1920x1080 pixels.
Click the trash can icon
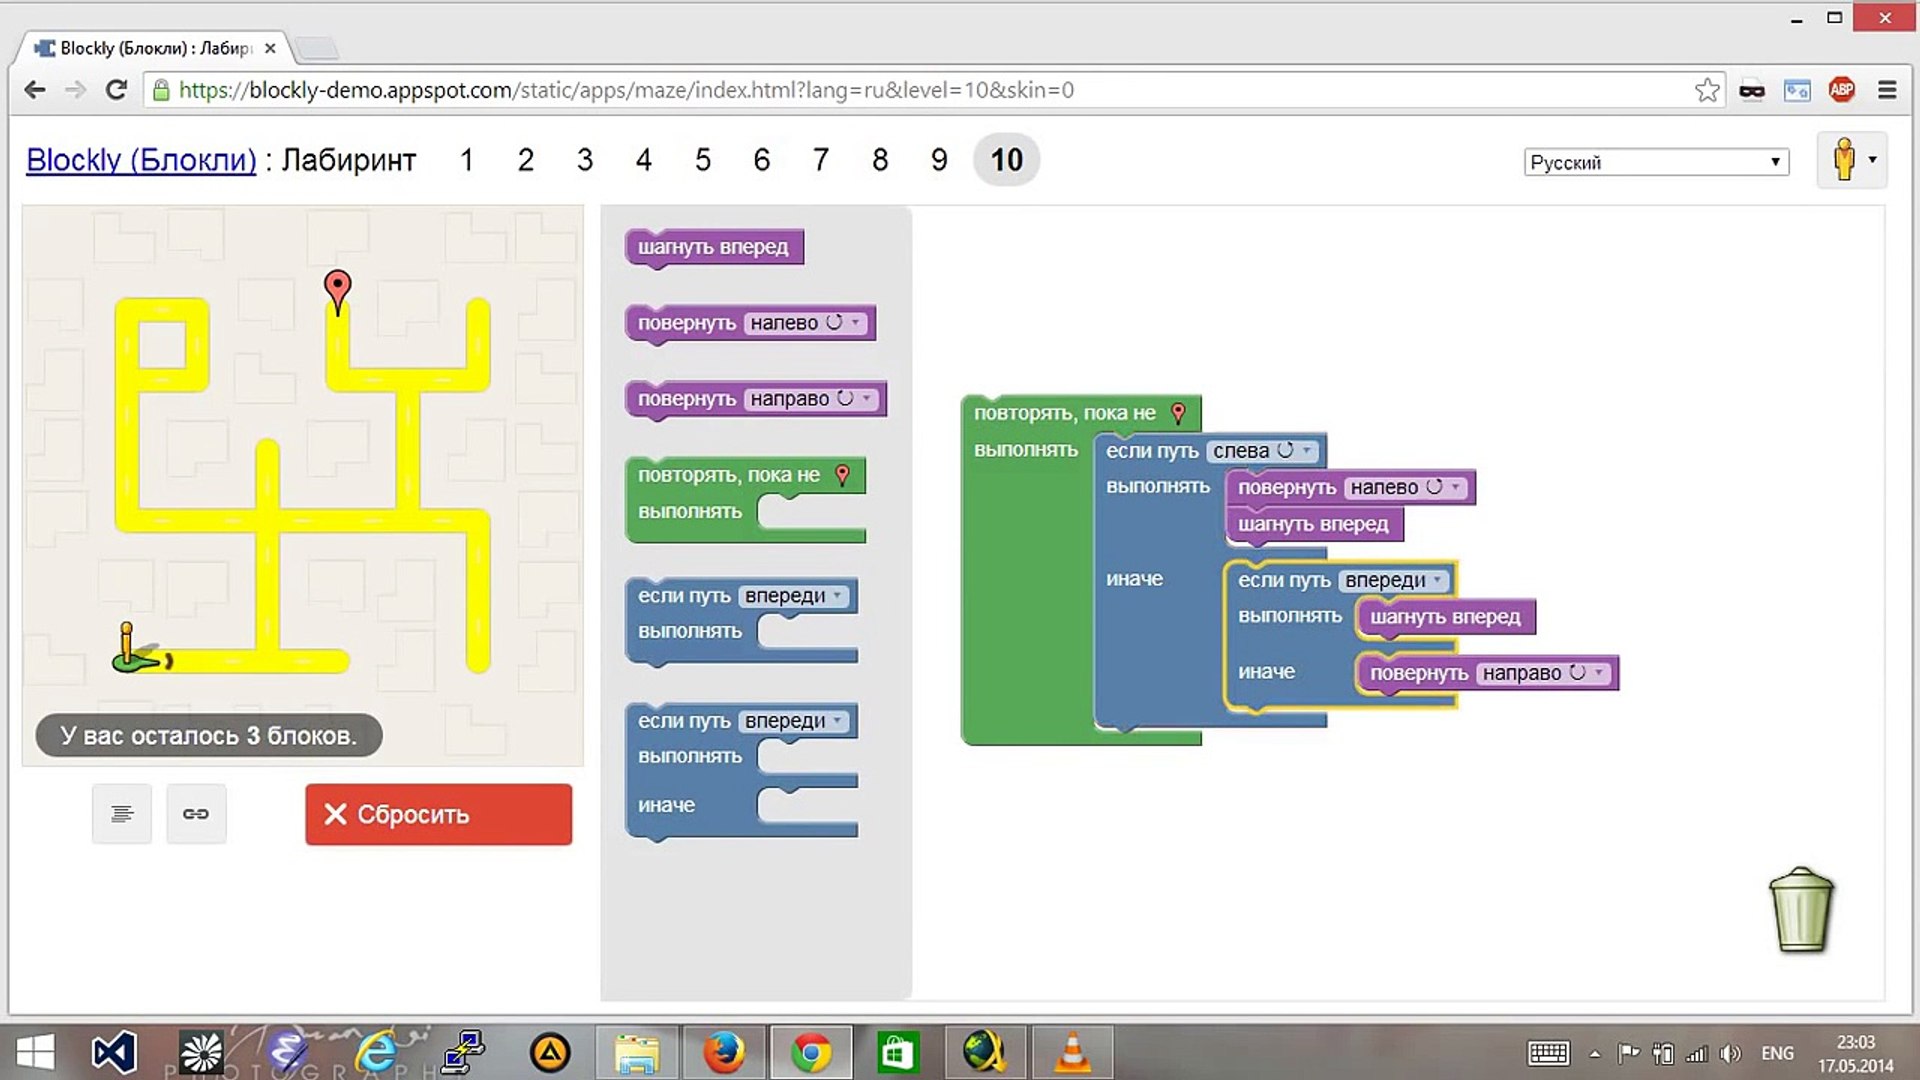1801,910
